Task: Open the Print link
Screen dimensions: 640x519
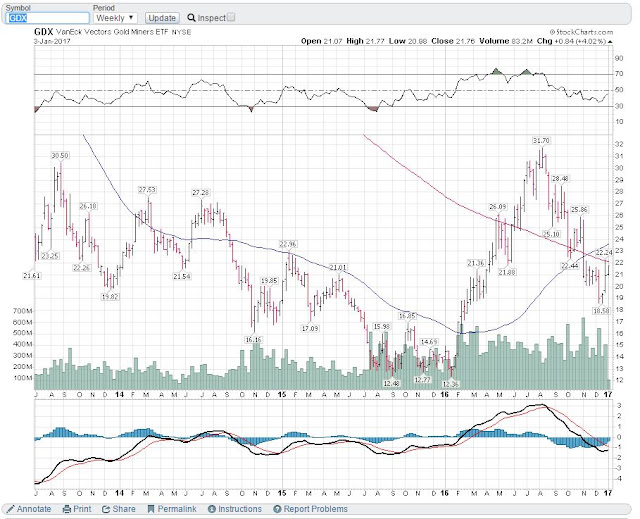Action: [x=82, y=509]
